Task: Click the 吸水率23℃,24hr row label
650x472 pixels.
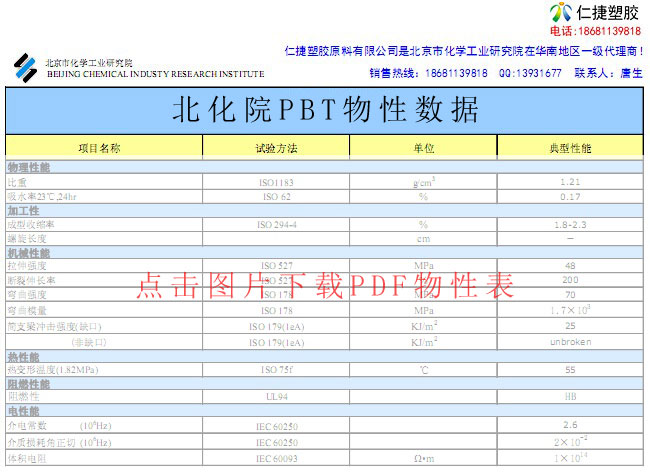Action: [x=42, y=196]
